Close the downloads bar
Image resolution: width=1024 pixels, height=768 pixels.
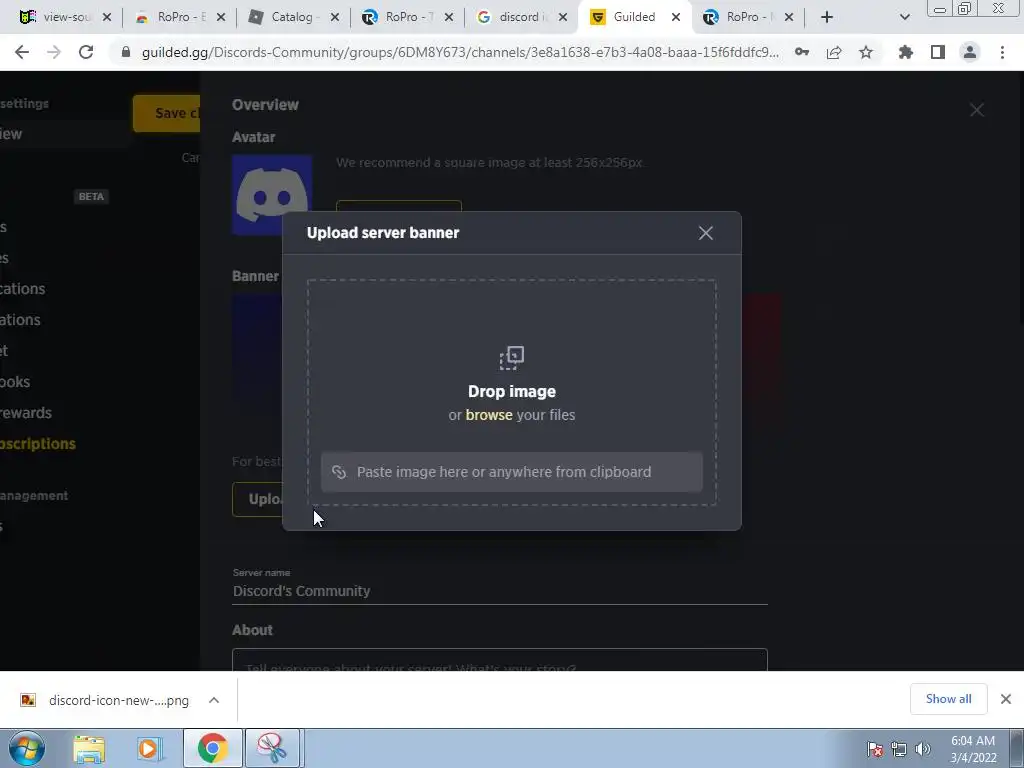[x=1006, y=699]
